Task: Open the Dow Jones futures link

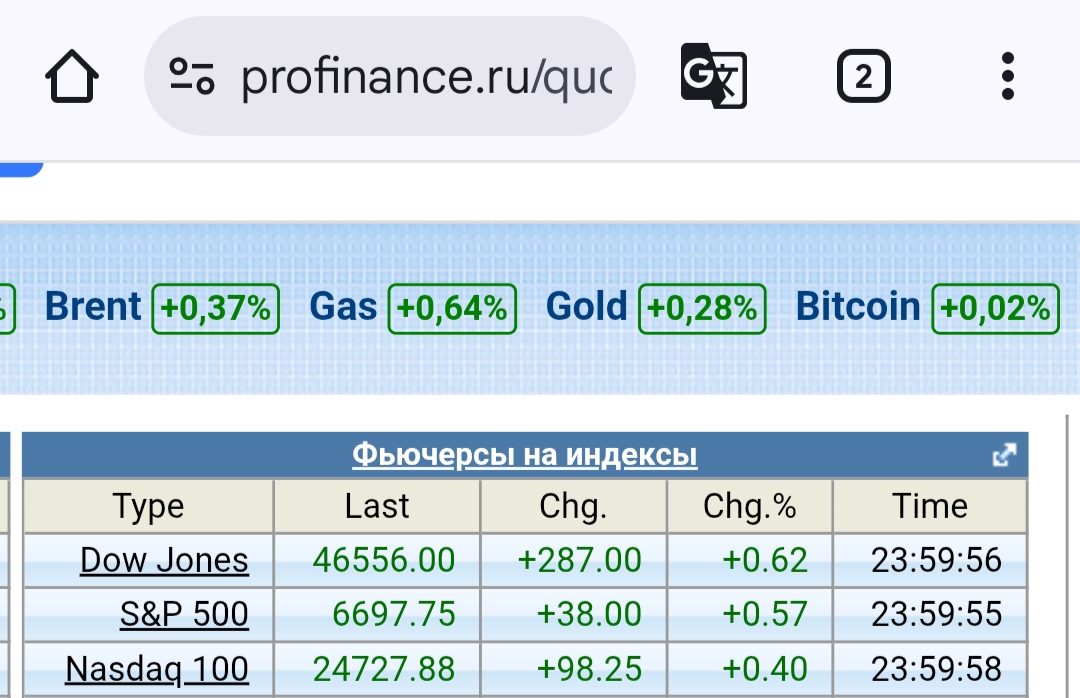Action: pos(164,560)
